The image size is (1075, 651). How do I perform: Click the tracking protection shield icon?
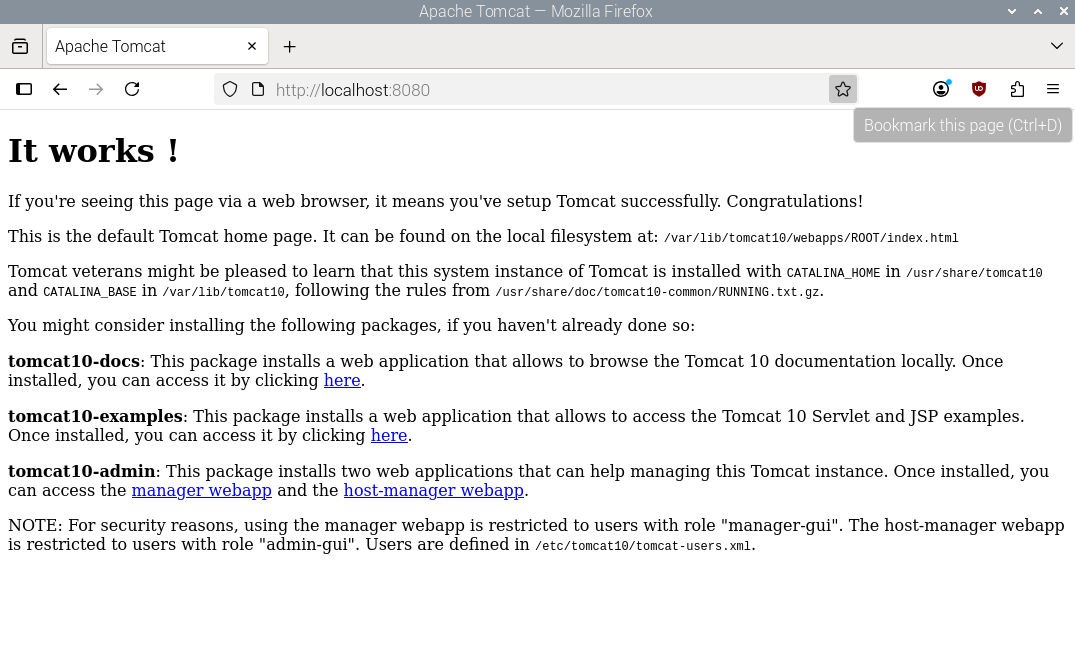click(x=230, y=90)
